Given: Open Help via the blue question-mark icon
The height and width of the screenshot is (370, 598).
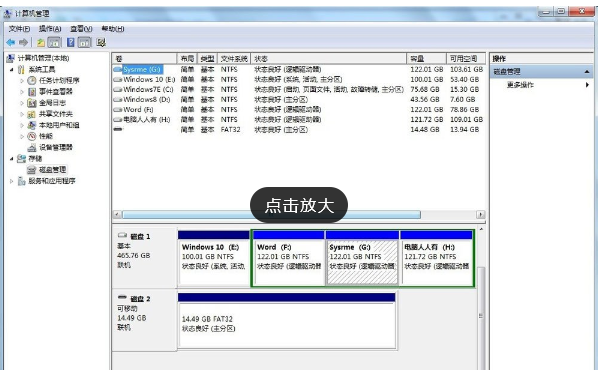Looking at the screenshot, I should click(71, 42).
